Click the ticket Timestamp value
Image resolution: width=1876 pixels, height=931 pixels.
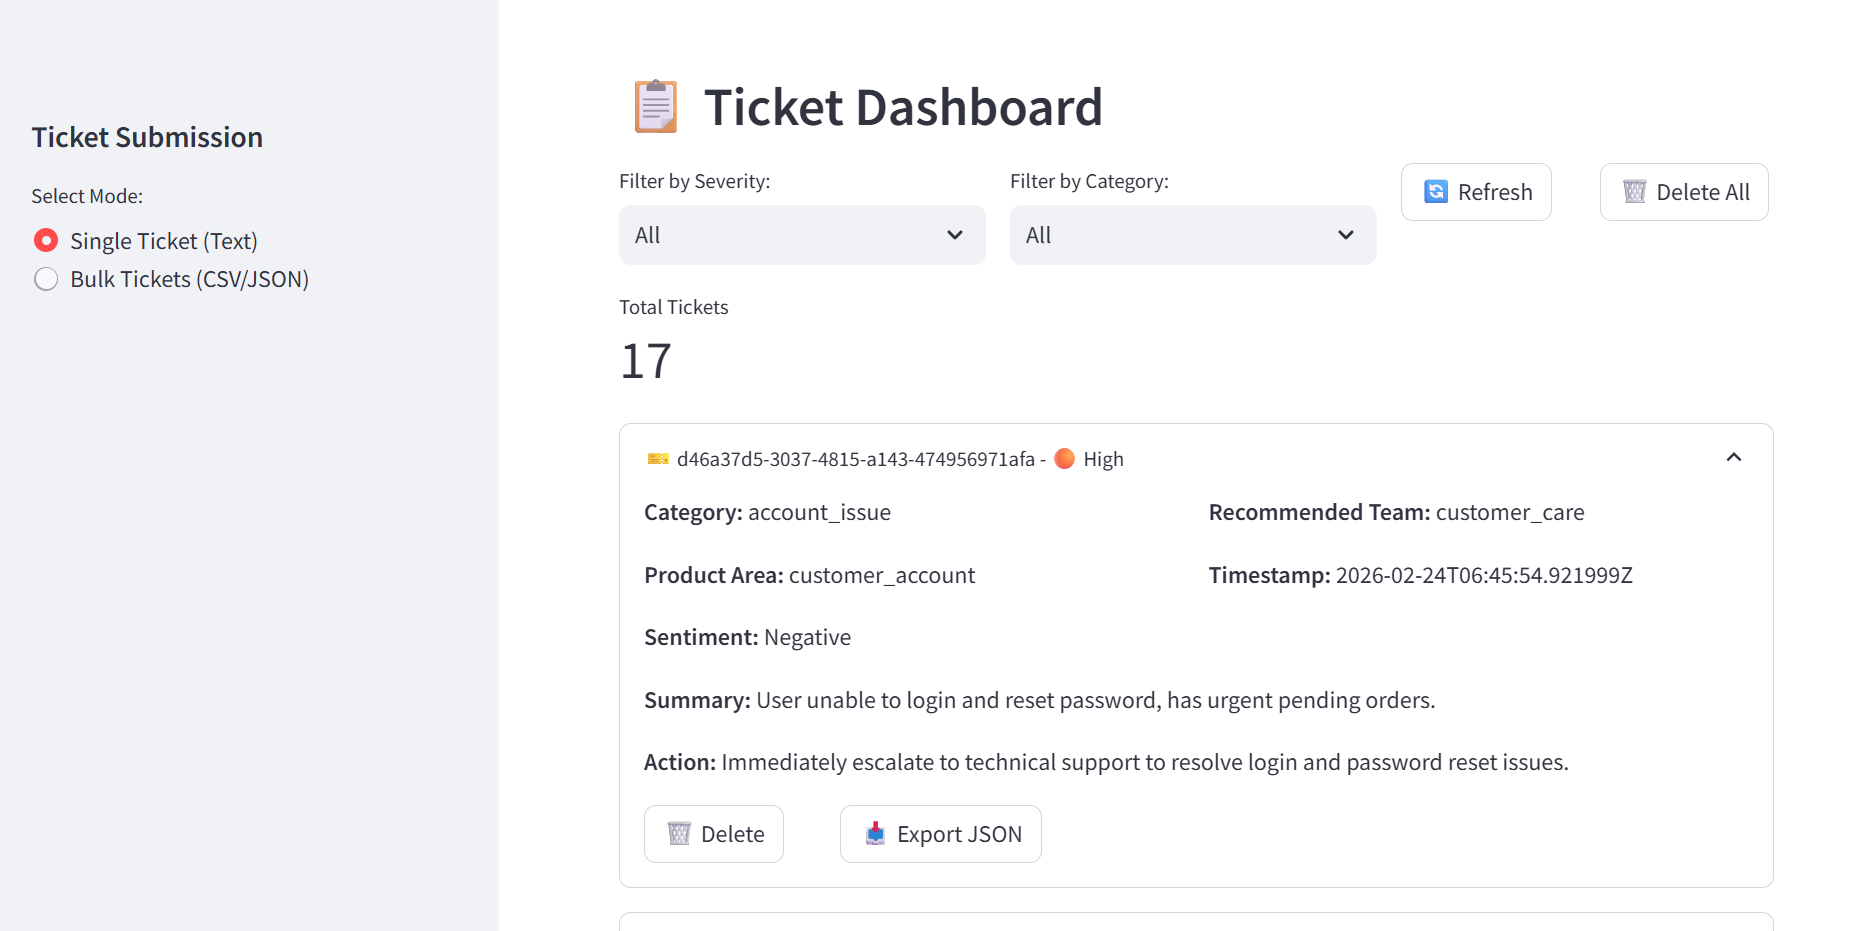1483,575
